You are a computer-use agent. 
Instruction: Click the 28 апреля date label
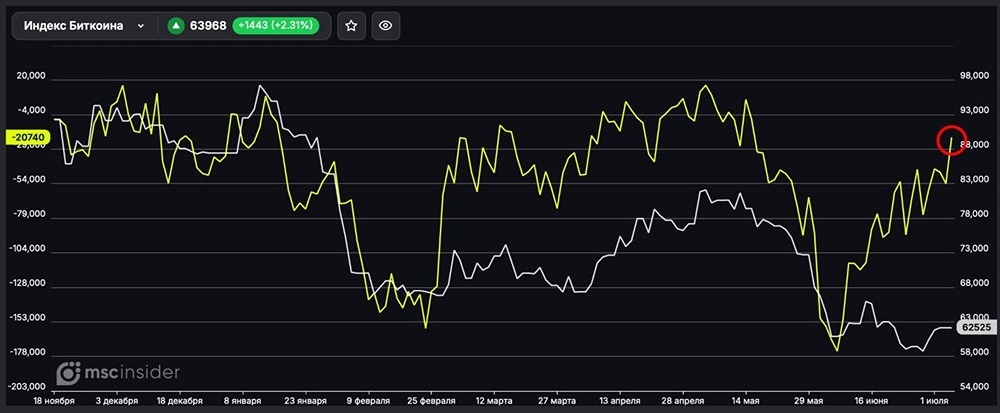point(682,402)
